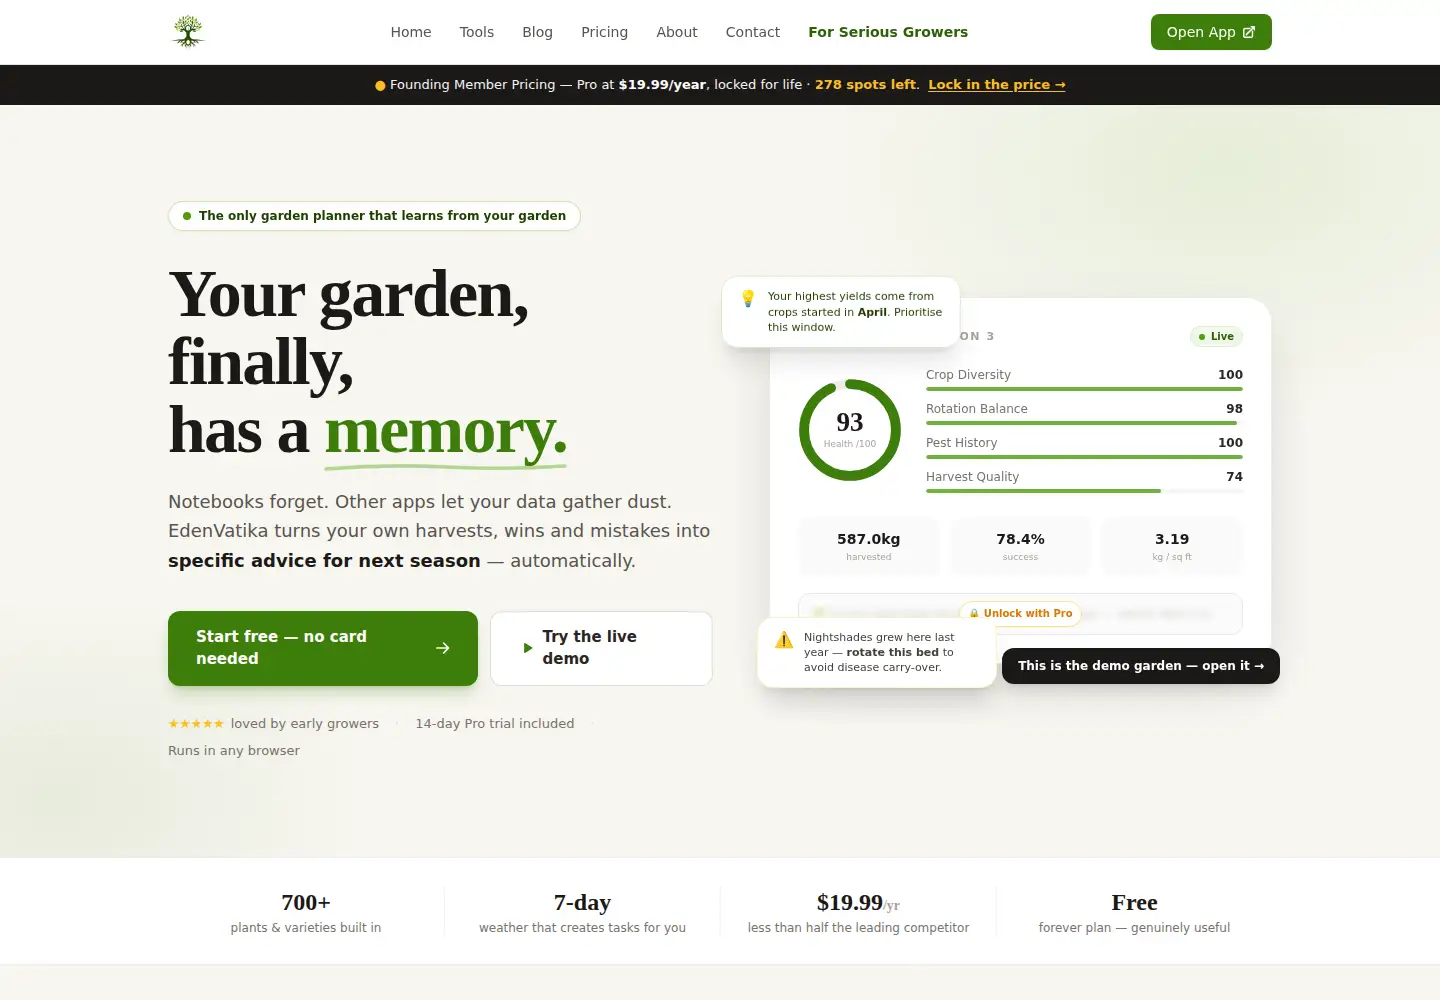Click the external-link icon in Open App
Screen dimensions: 1440x1000
tap(1249, 32)
